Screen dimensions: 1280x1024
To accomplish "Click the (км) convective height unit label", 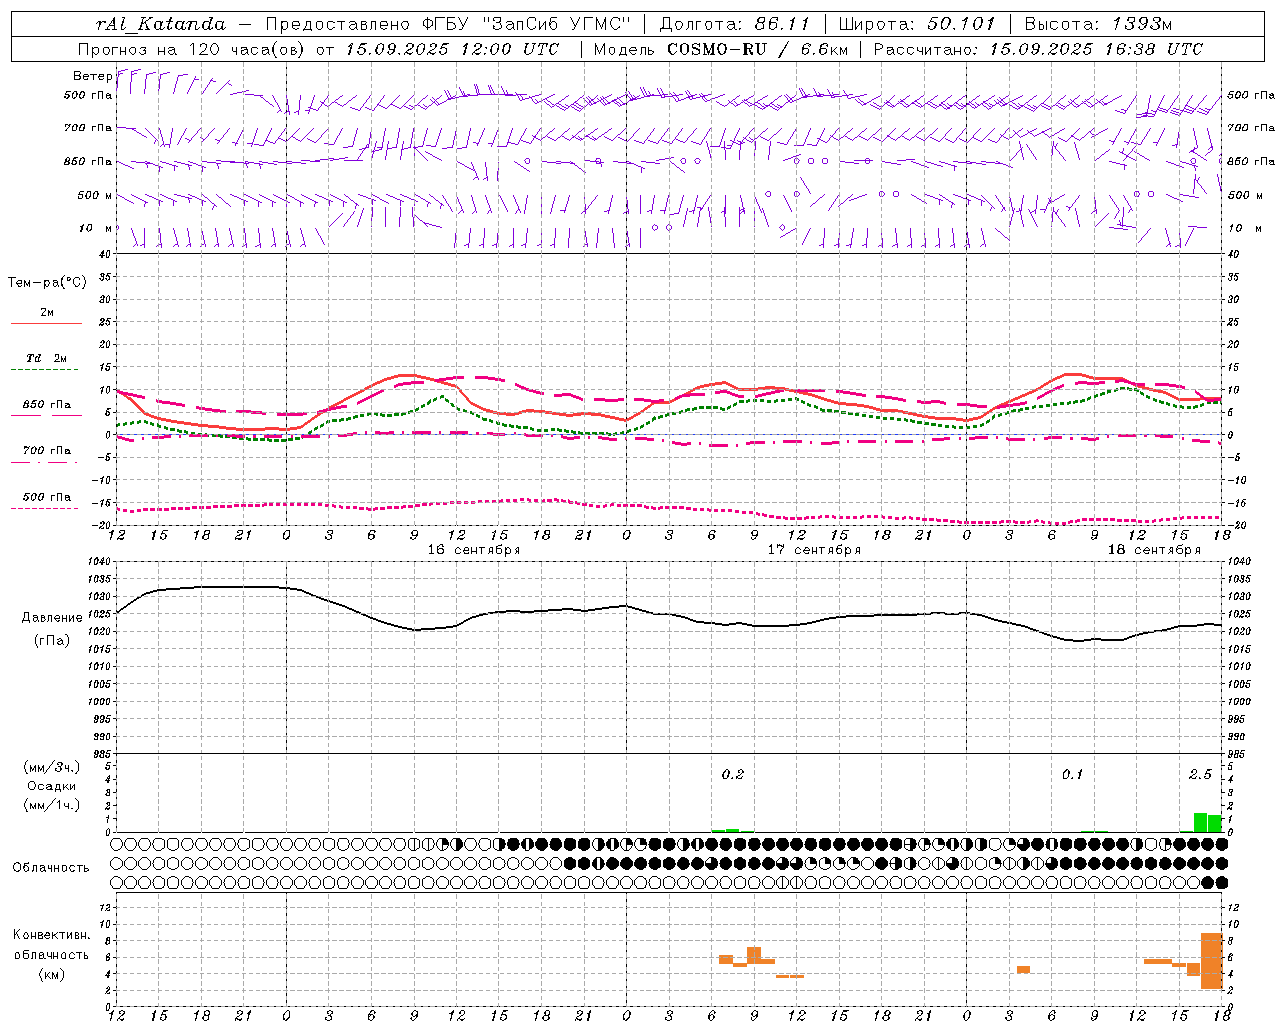I will 51,974.
